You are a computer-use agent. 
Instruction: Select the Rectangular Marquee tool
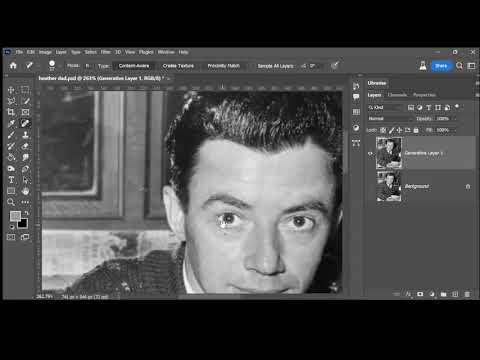(25, 90)
